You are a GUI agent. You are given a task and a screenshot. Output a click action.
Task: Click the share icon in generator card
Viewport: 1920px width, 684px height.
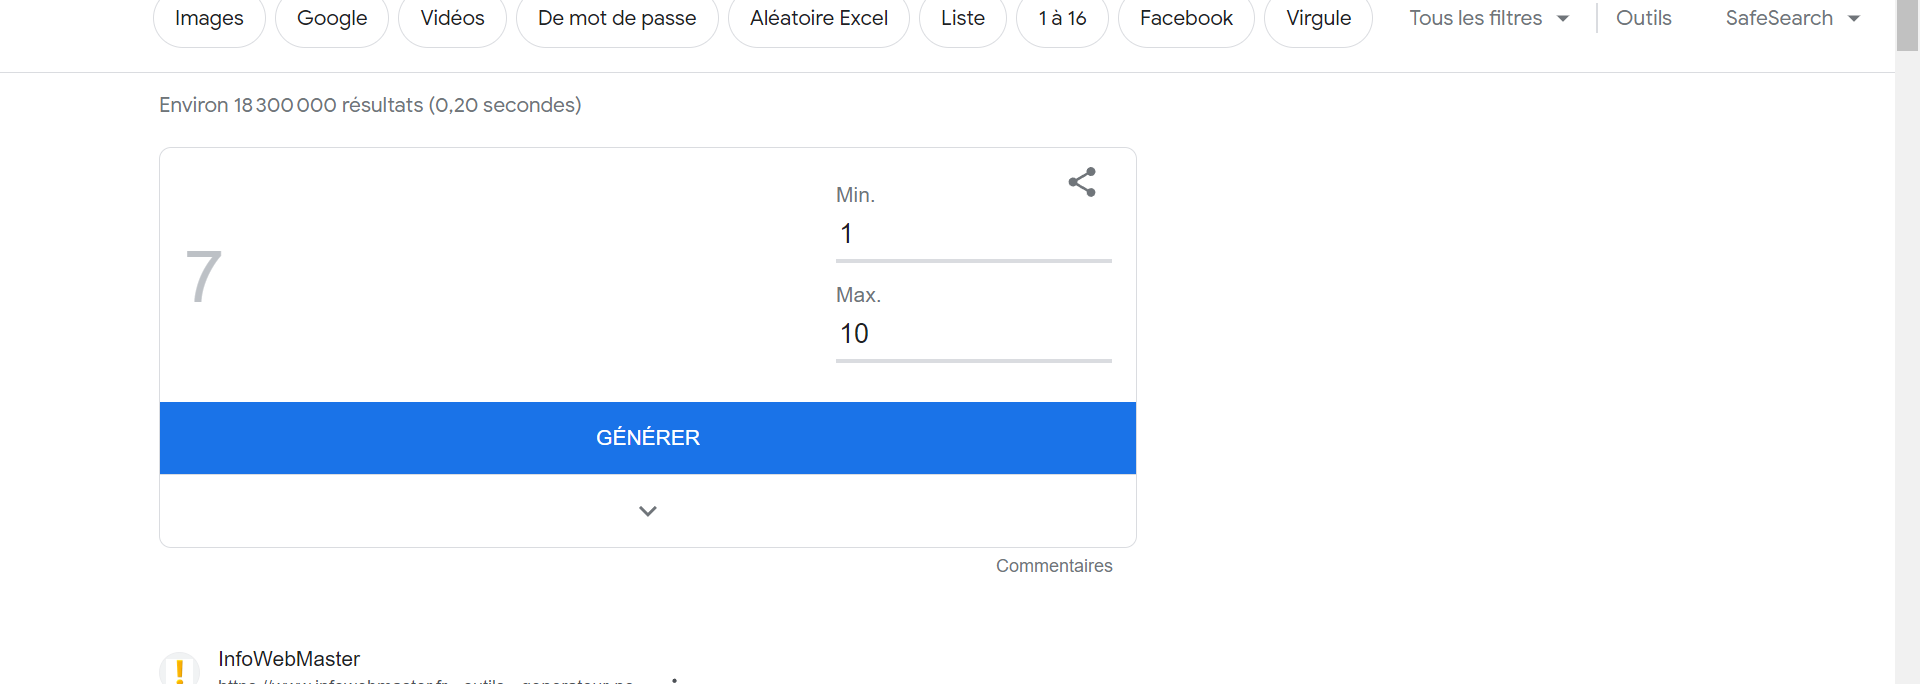(x=1082, y=182)
